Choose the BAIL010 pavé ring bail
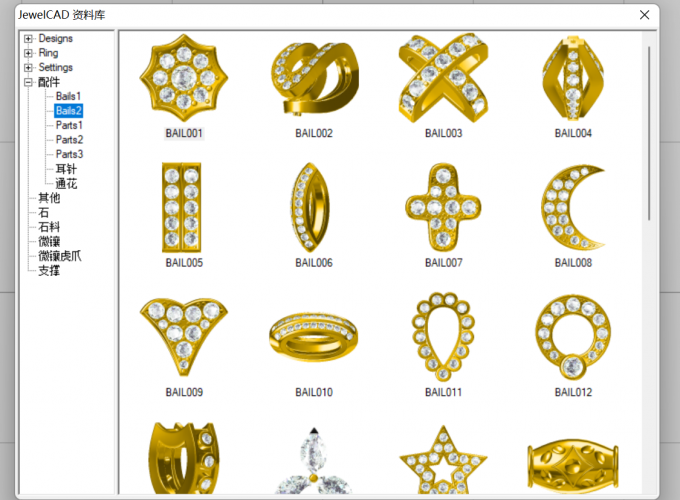680x500 pixels. point(313,337)
